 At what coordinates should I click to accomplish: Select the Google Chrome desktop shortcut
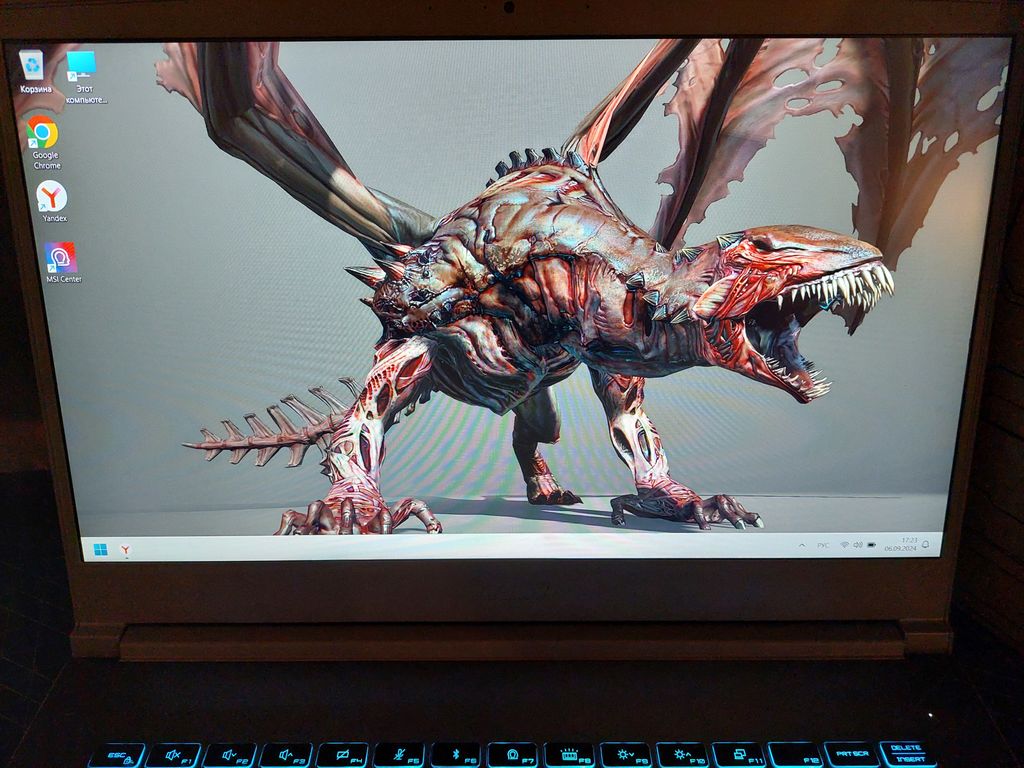coord(44,143)
